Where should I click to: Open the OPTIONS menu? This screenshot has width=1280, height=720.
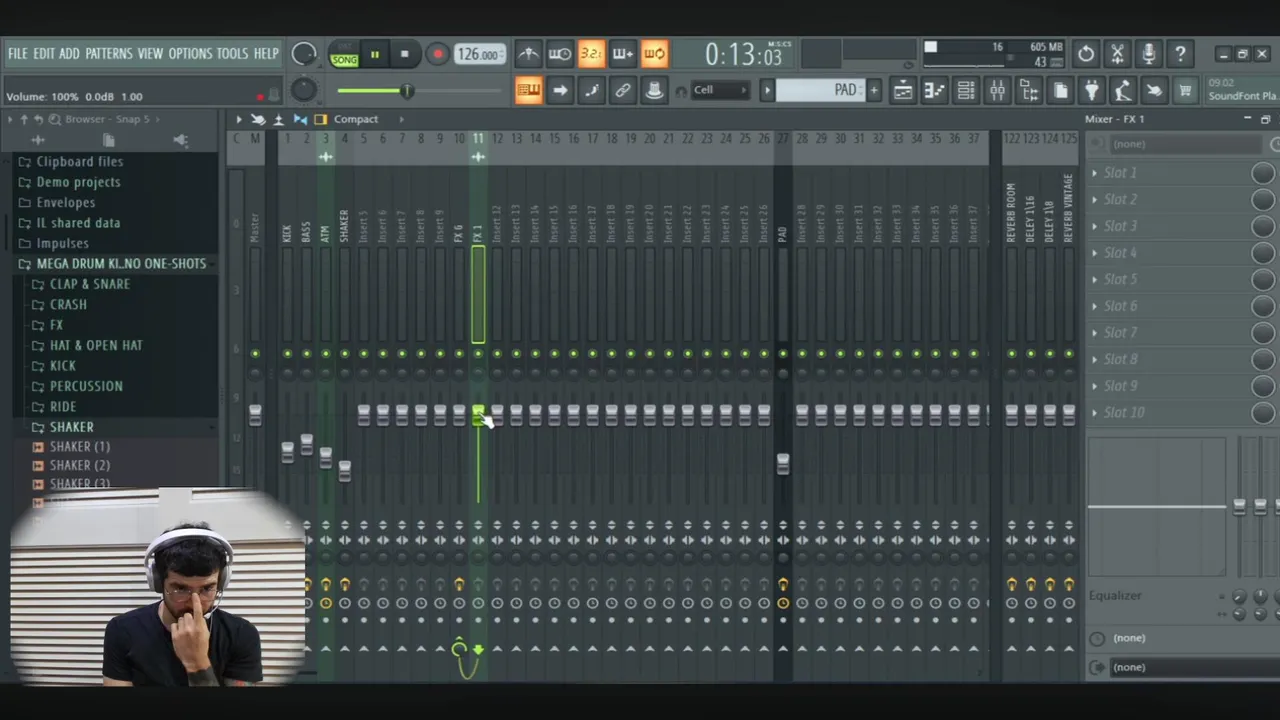[x=190, y=54]
